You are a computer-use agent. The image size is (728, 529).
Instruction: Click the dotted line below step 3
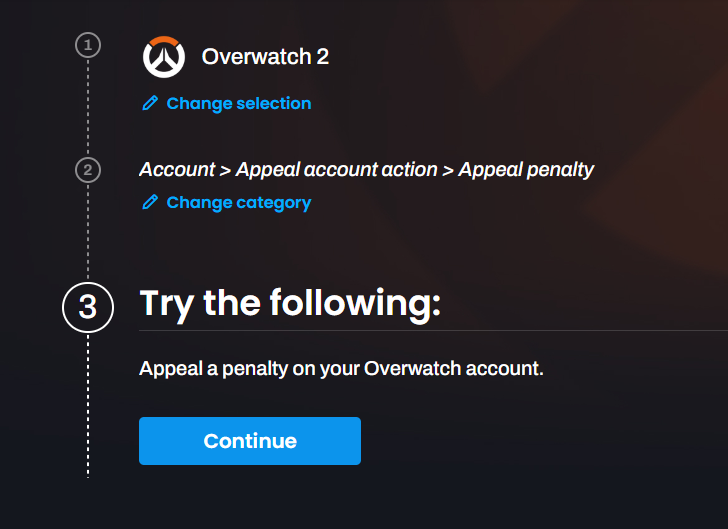[x=88, y=406]
